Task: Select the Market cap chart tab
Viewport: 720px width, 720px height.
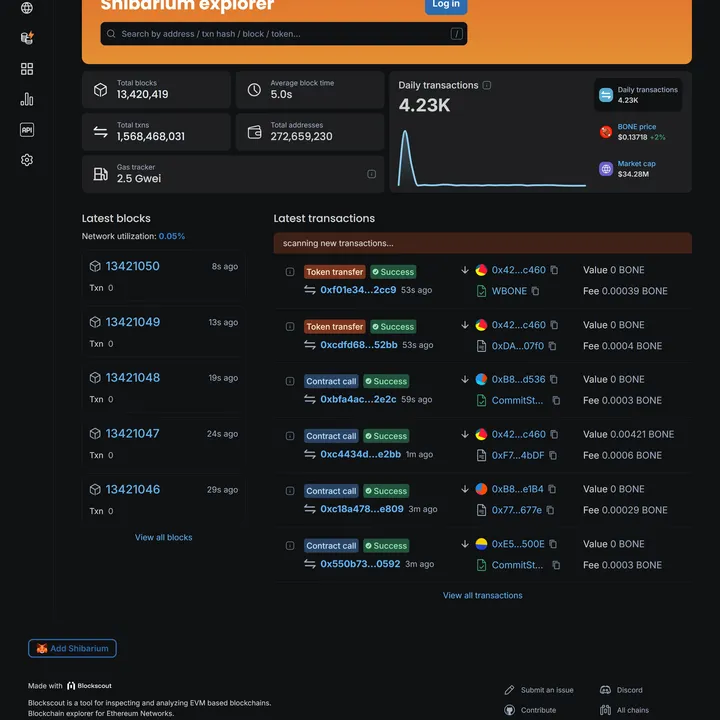Action: (x=638, y=169)
